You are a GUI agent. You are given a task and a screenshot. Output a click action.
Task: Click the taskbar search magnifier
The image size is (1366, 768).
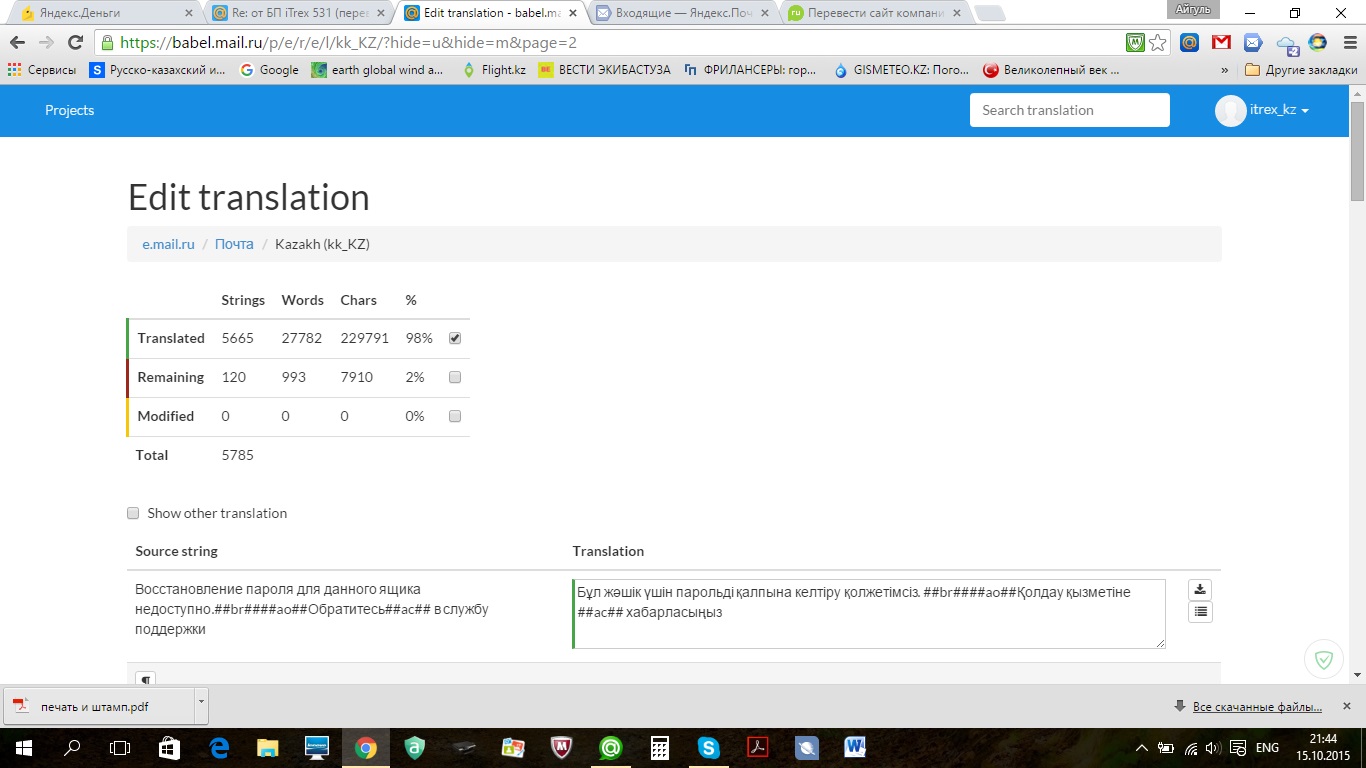(x=72, y=747)
